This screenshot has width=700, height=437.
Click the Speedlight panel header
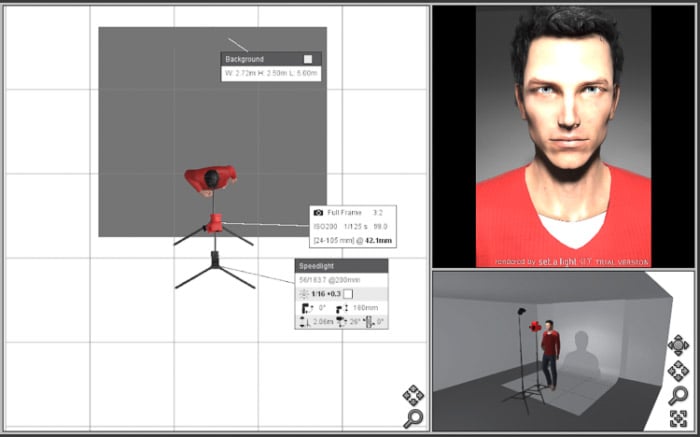tap(341, 266)
